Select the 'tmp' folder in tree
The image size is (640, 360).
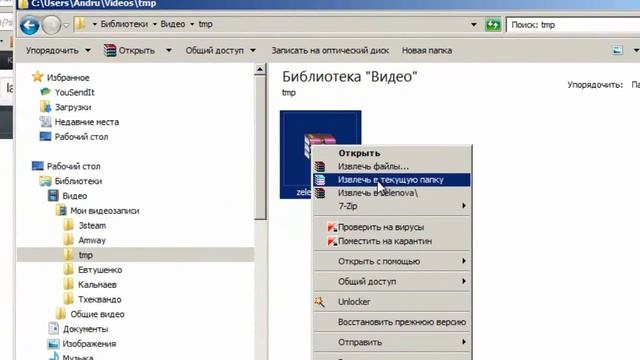85,255
